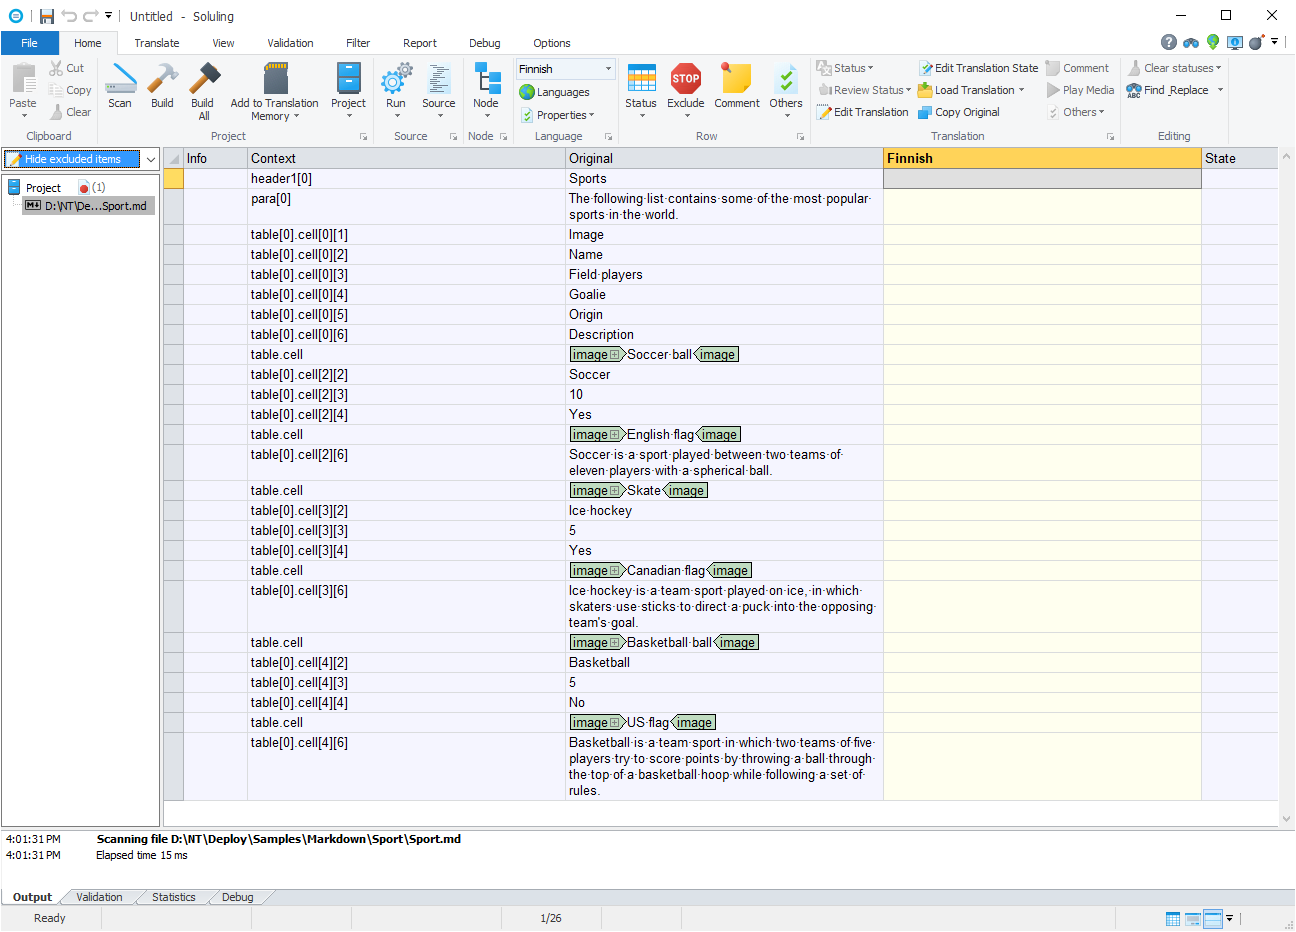1296x932 pixels.
Task: Select the grid view icon in status bar
Action: point(1173,919)
